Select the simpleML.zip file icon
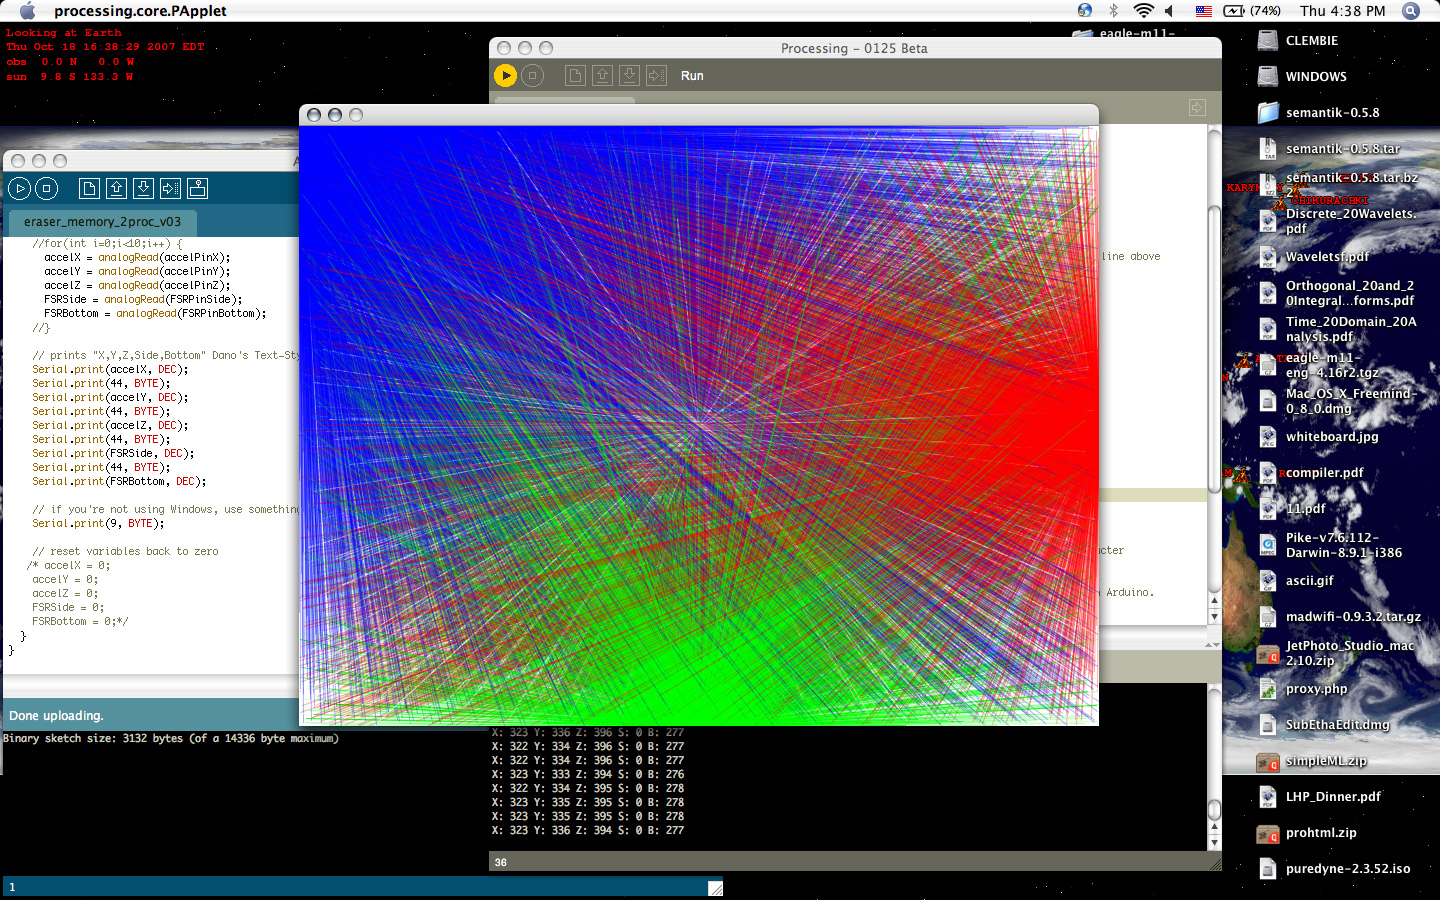 [1268, 761]
